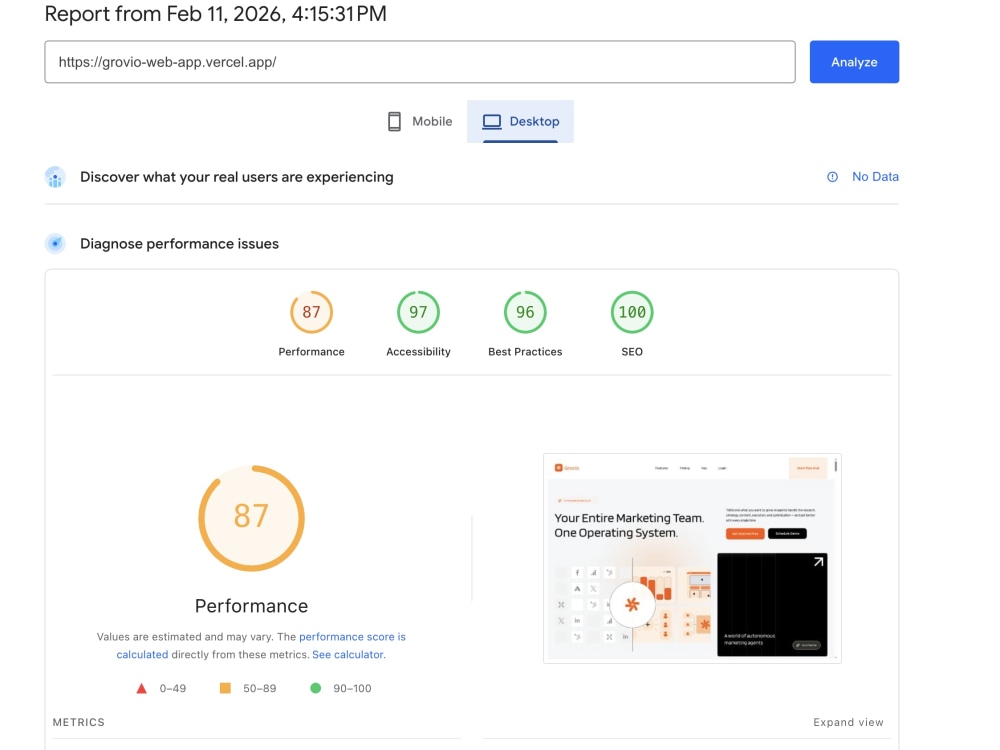Open the performance score is calculated link
Screen dimensions: 1000x750
pos(261,645)
